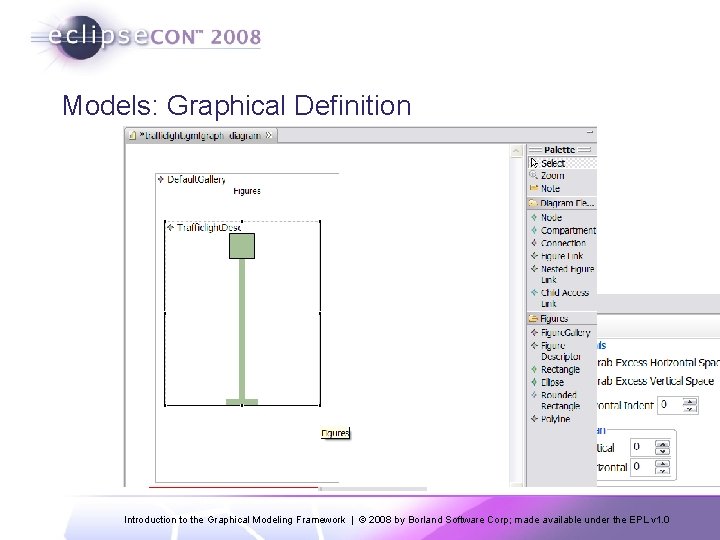Click the Horizontal span value field
720x540 pixels.
coord(642,467)
